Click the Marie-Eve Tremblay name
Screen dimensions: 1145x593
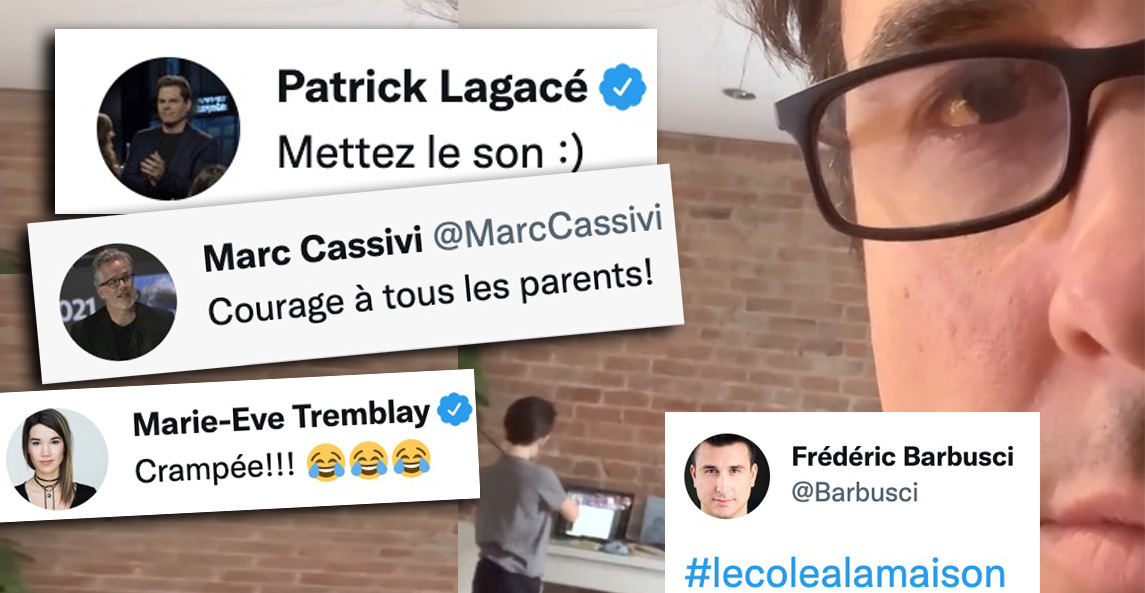pos(281,418)
